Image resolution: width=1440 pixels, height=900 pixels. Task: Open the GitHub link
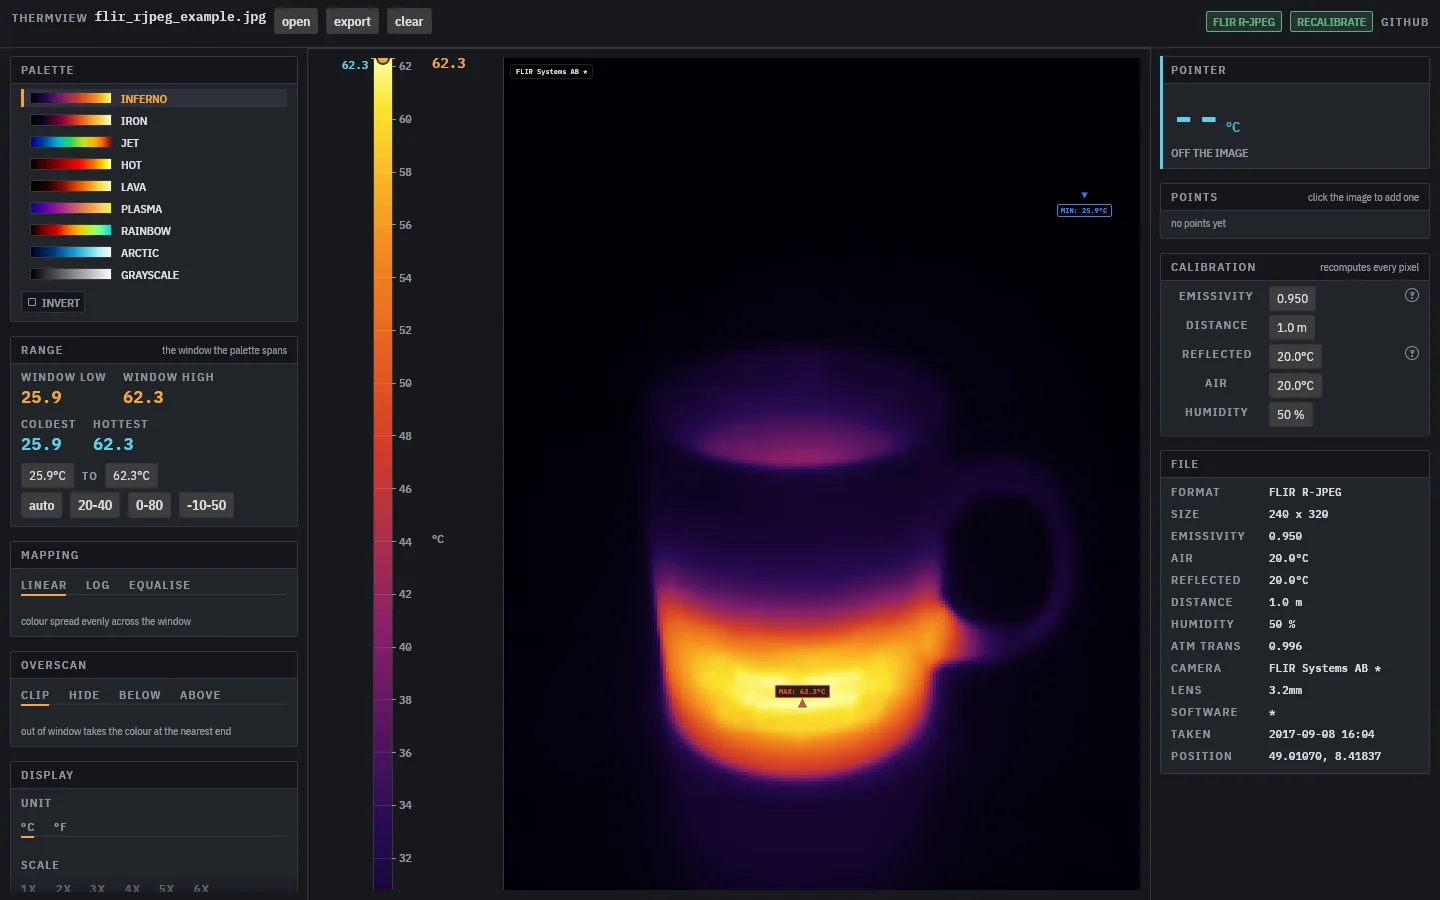tap(1405, 22)
